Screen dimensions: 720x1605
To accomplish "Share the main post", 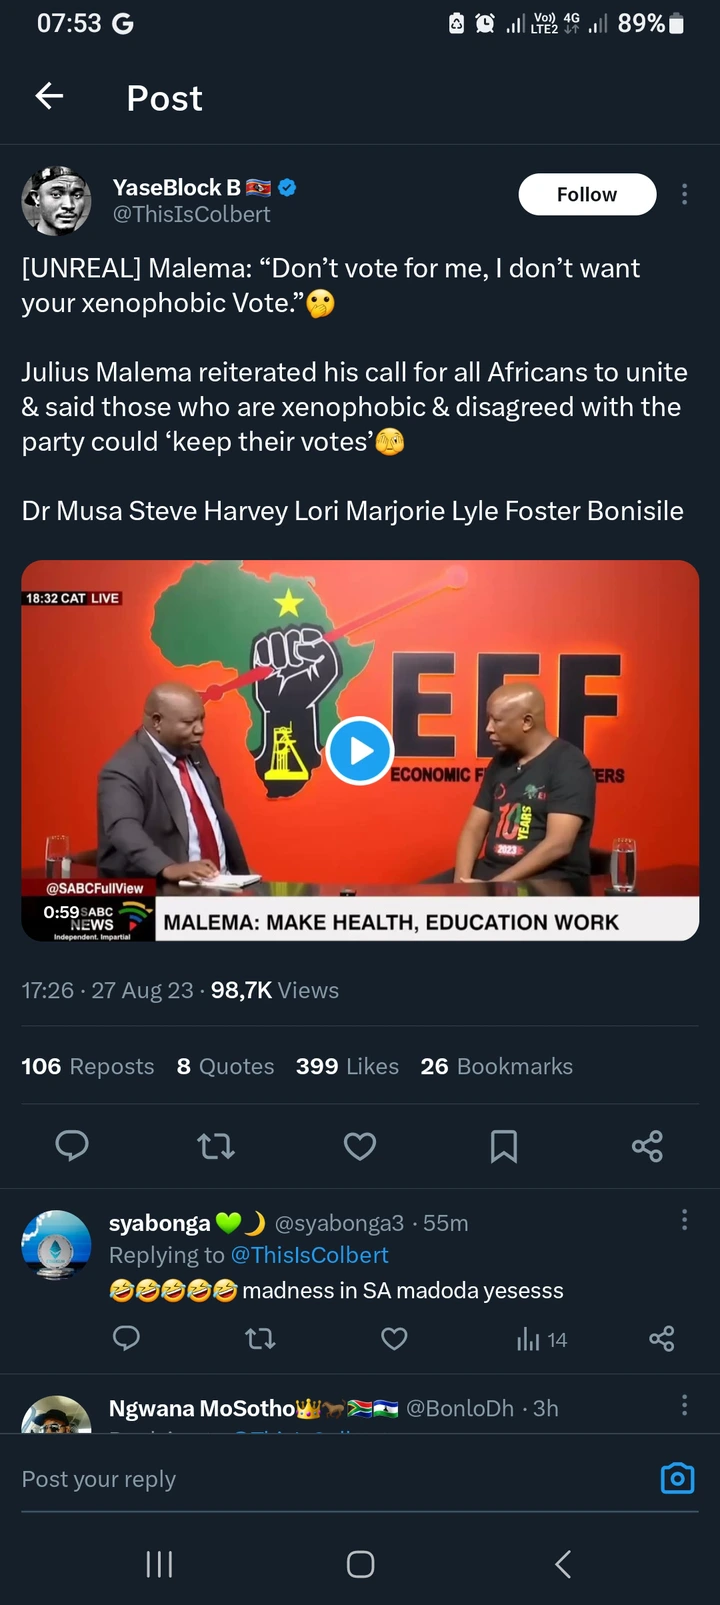I will [647, 1146].
